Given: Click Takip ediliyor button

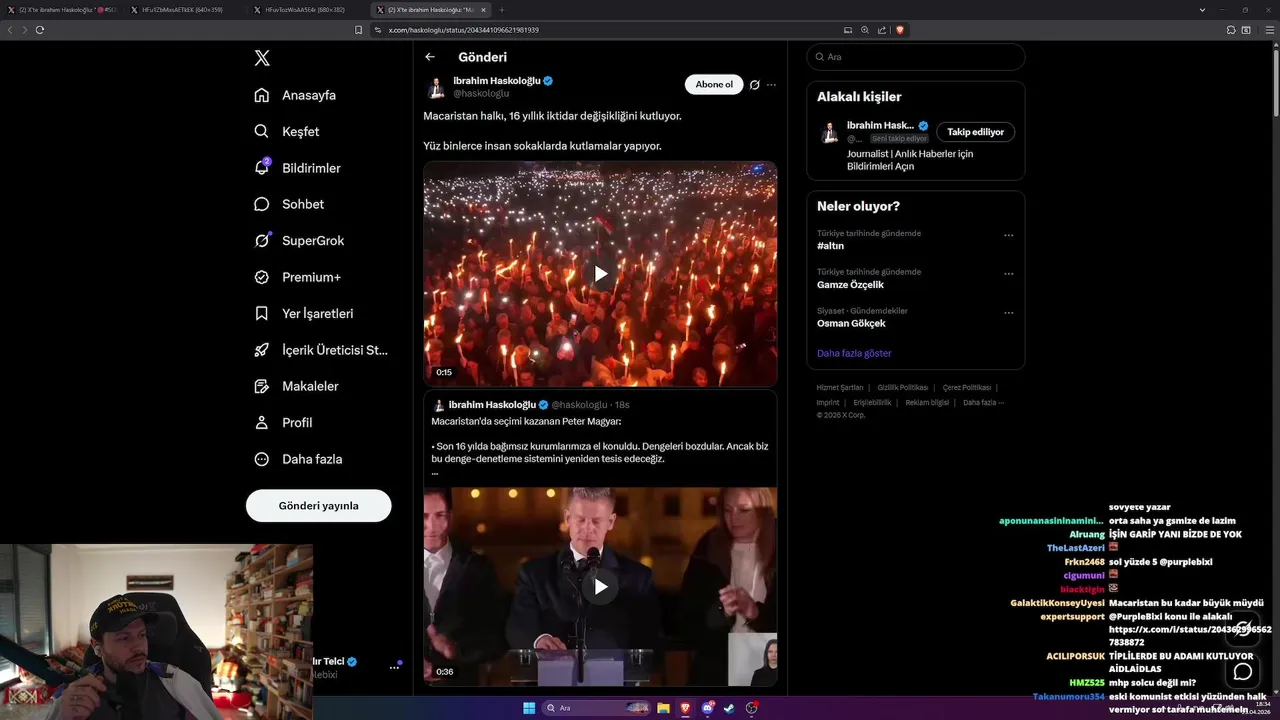Looking at the screenshot, I should tap(975, 132).
